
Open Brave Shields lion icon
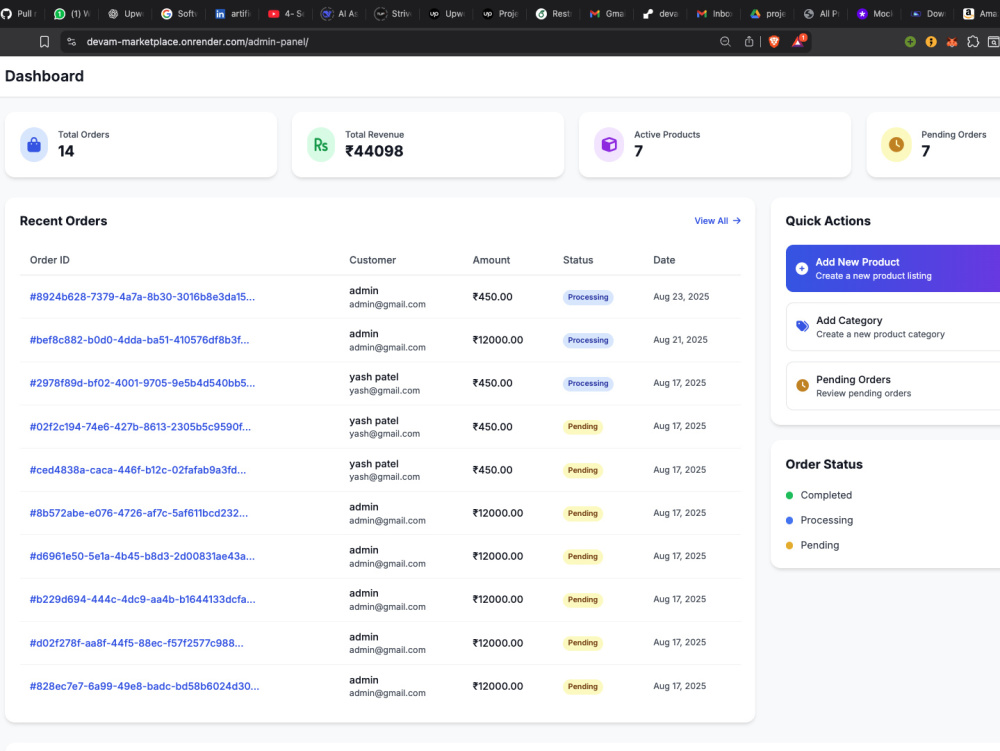pos(774,41)
